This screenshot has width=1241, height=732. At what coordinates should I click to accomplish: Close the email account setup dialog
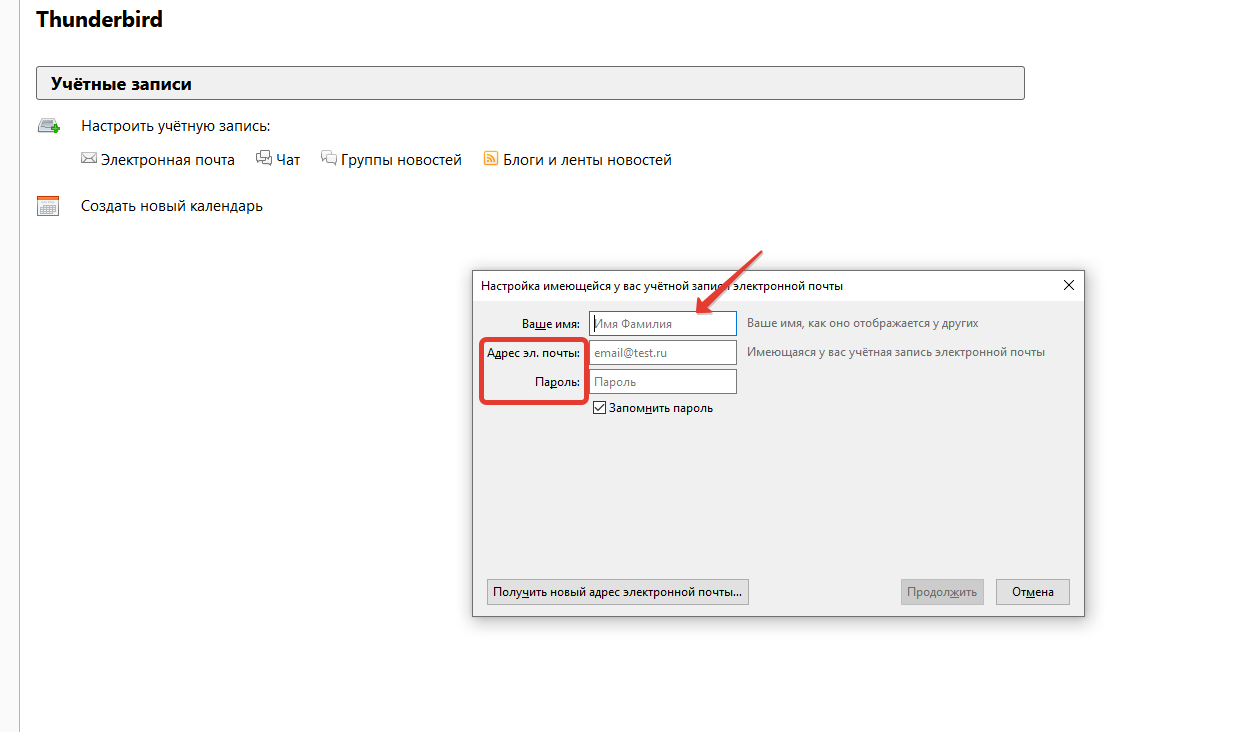[x=1068, y=285]
